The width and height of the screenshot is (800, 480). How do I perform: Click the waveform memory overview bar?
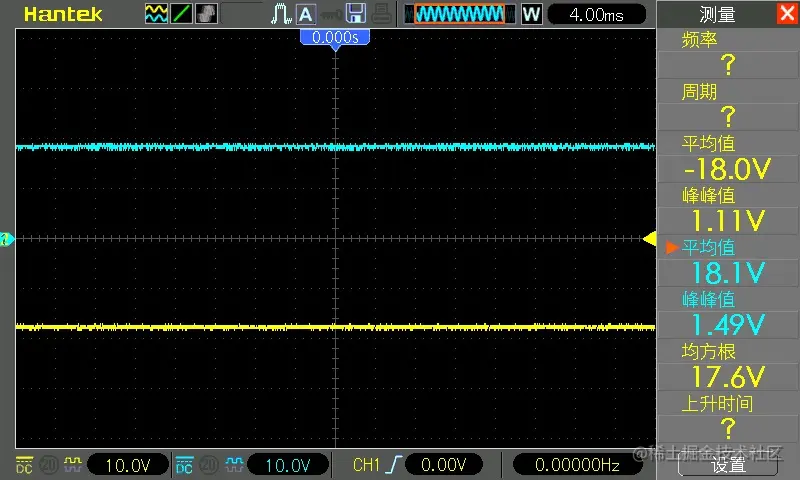460,14
